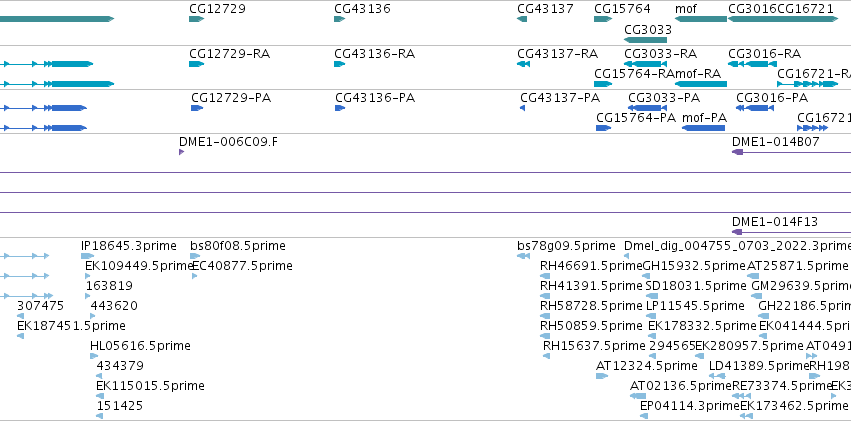
Task: Select the DME1-014F13 feature arrowhead
Action: [737, 232]
